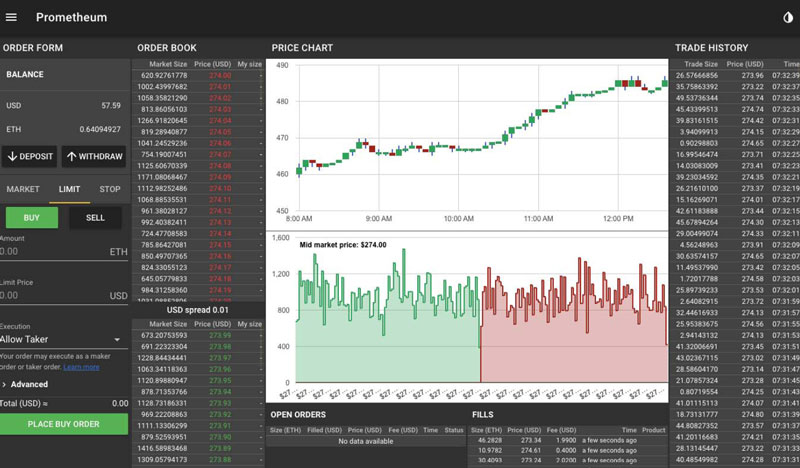Image resolution: width=800 pixels, height=468 pixels.
Task: Switch to the Stop order tab
Action: [x=110, y=189]
